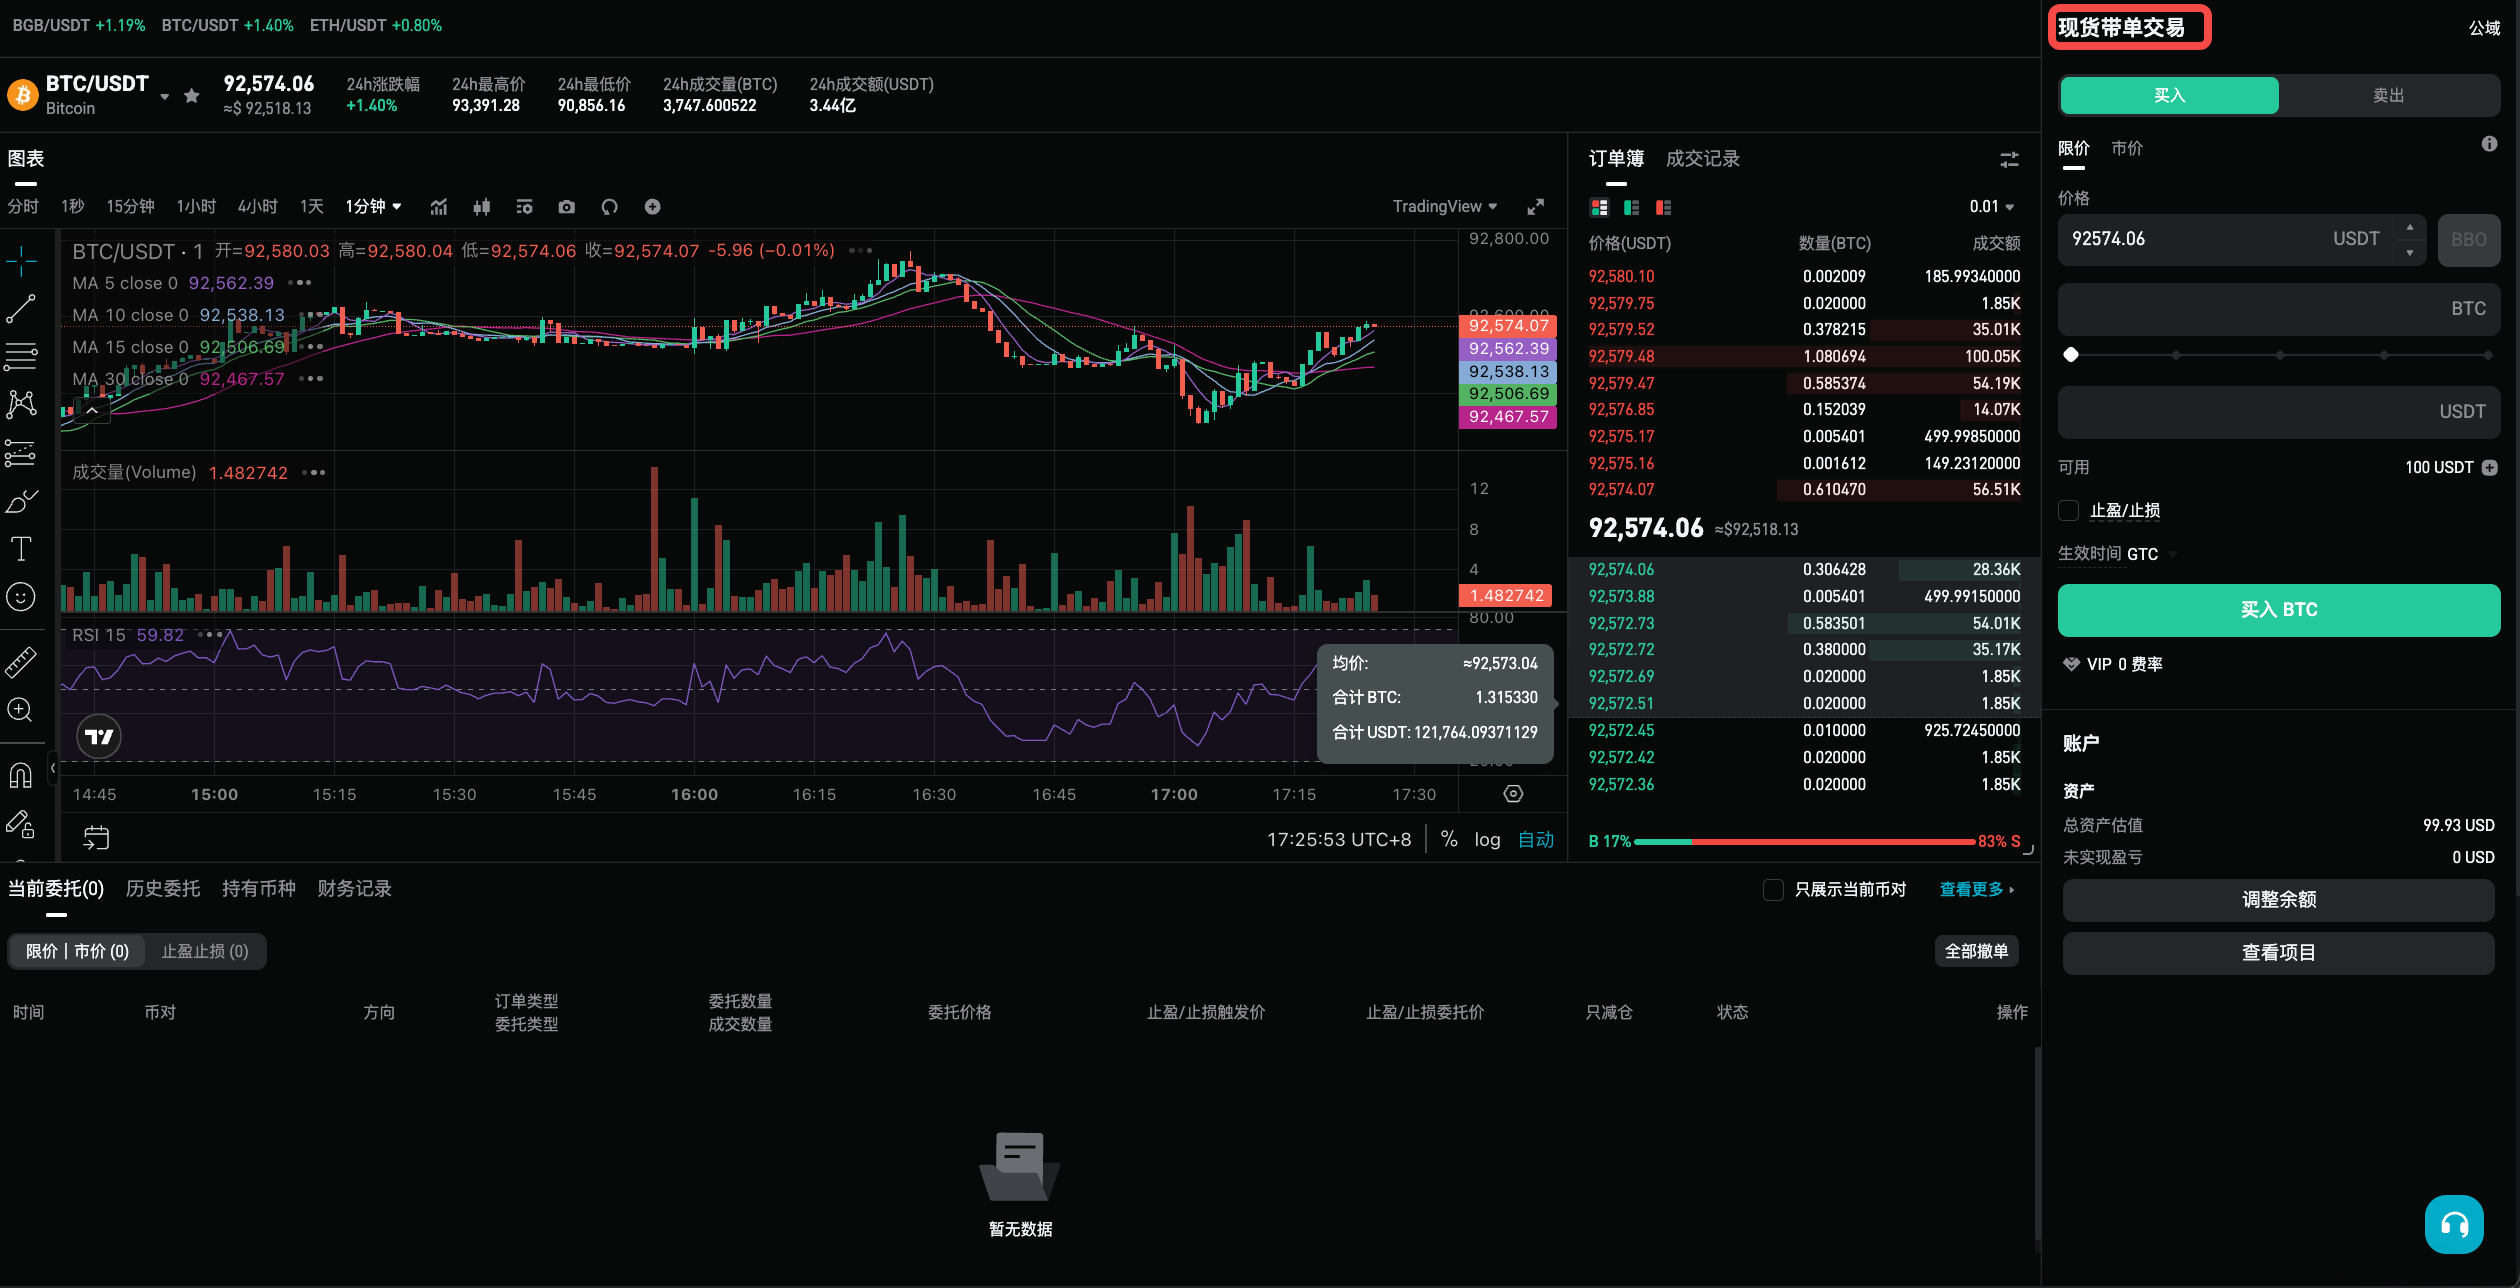Select the measure ruler tool

[21, 661]
